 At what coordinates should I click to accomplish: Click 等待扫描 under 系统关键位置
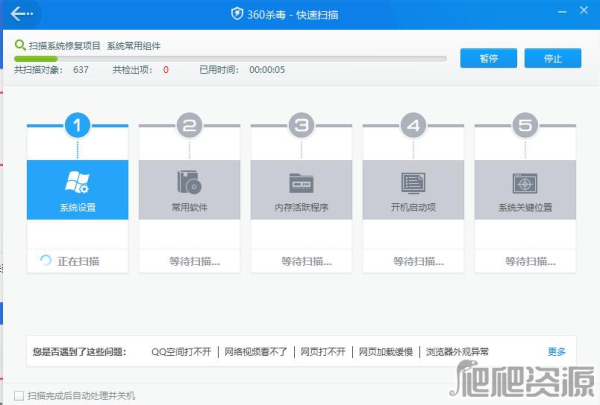[x=530, y=261]
